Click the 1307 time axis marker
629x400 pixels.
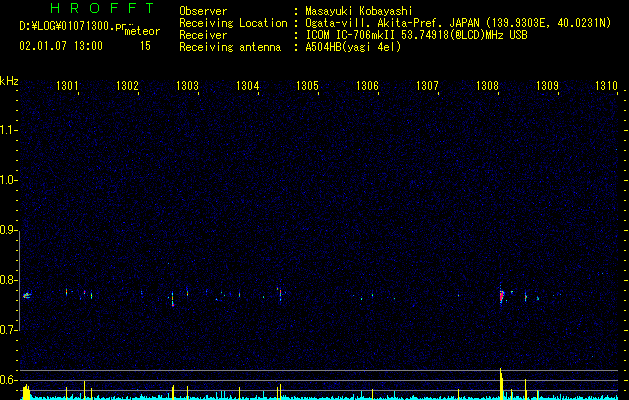(427, 85)
